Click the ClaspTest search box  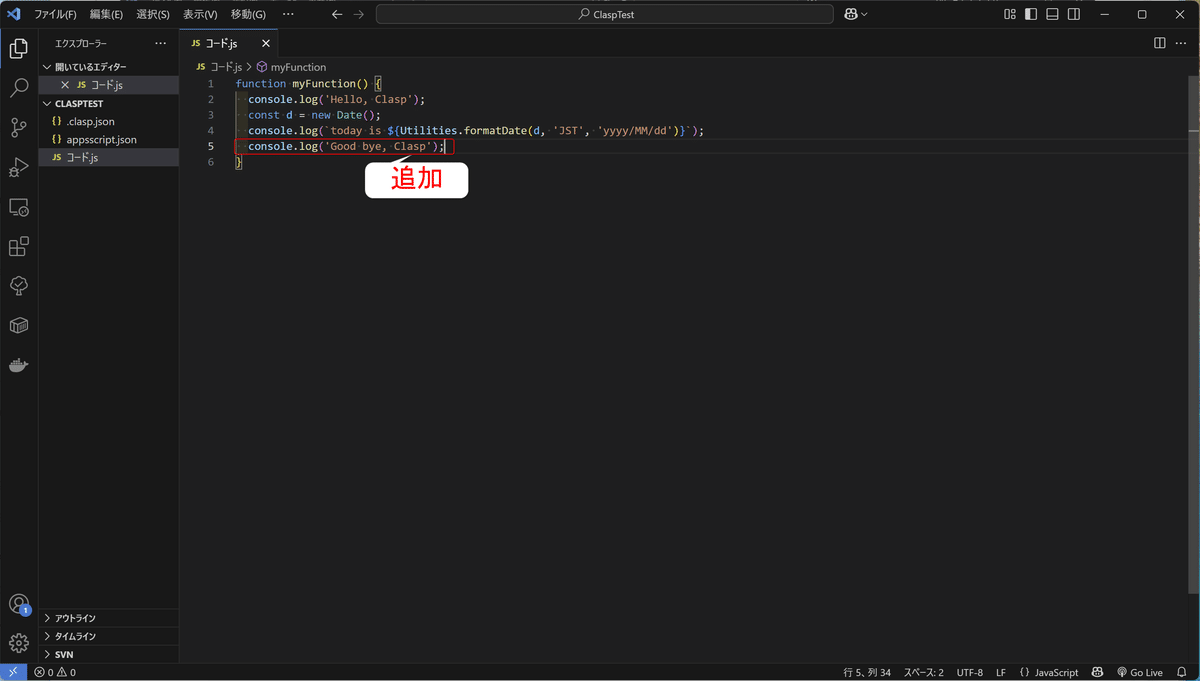(x=603, y=13)
